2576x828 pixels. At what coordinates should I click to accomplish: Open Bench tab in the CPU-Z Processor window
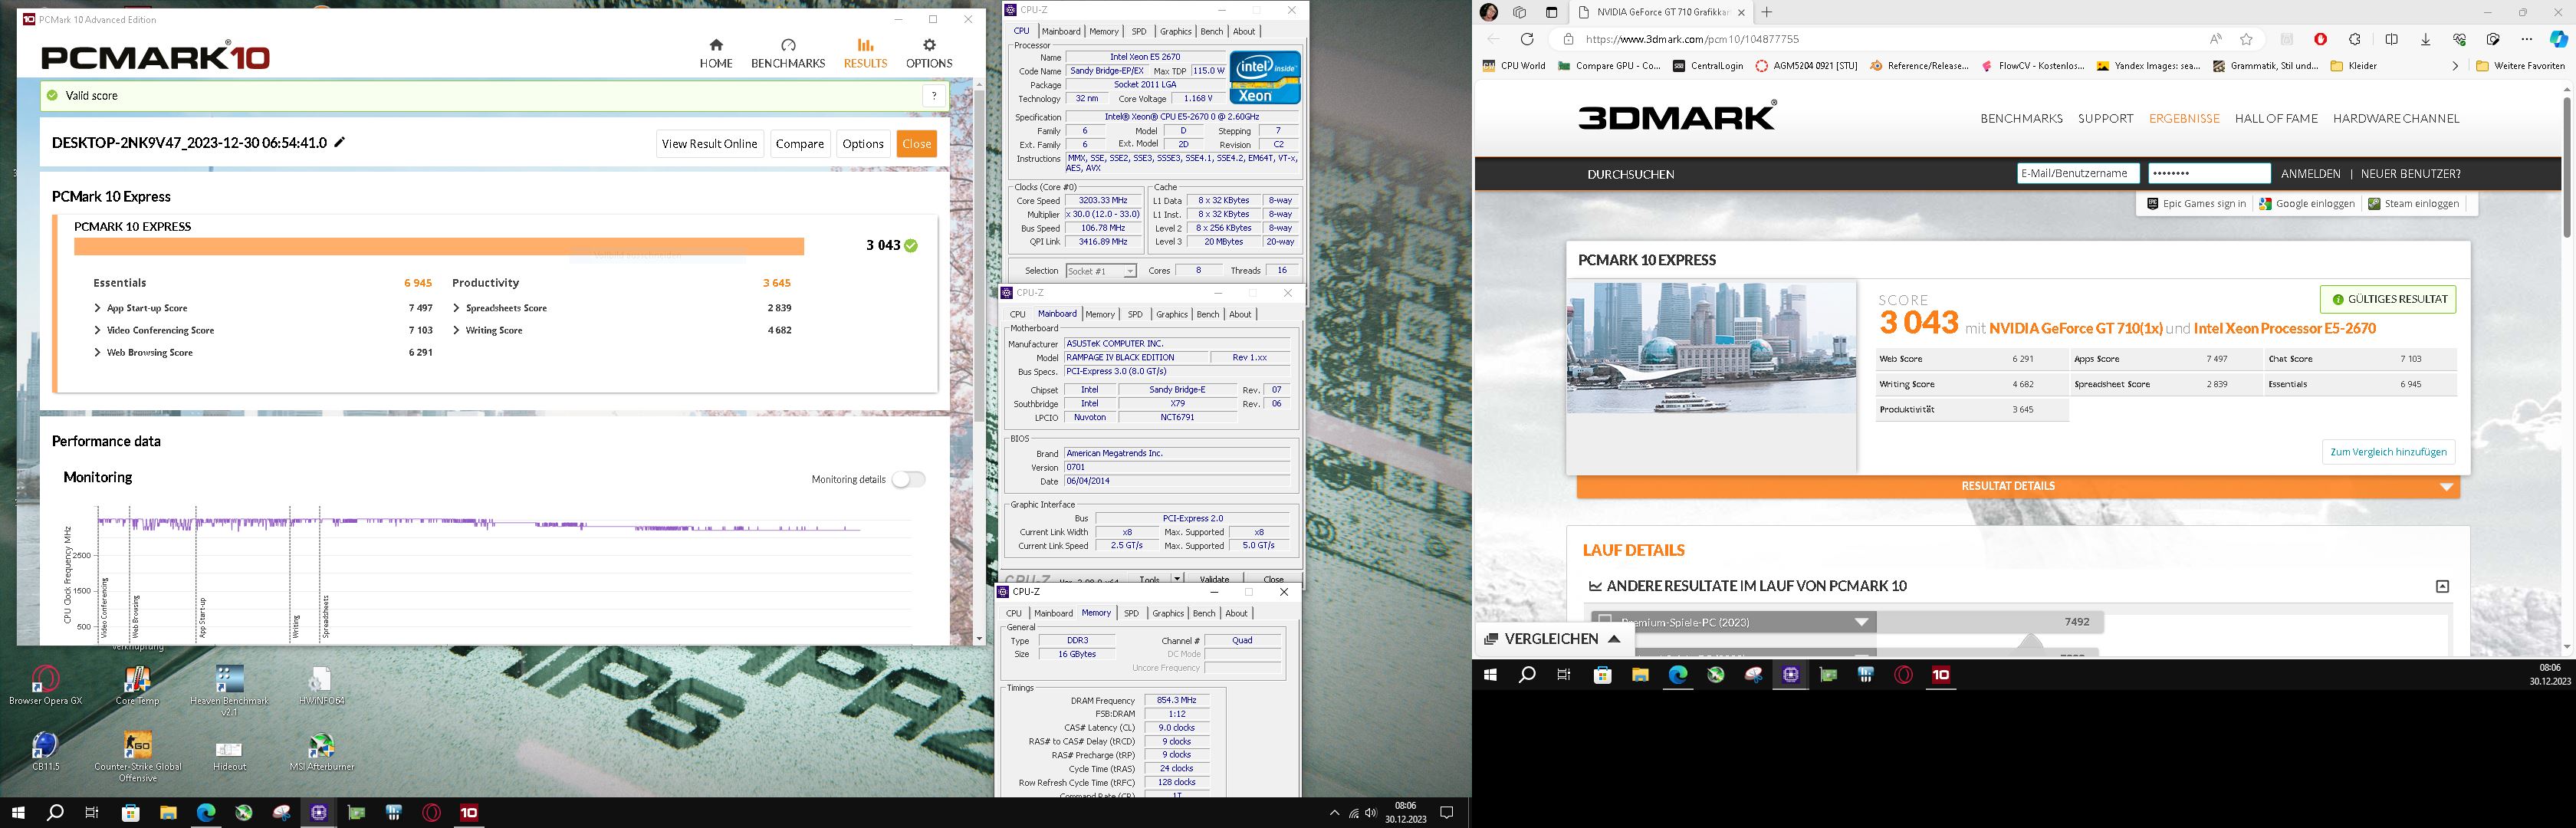1211,31
